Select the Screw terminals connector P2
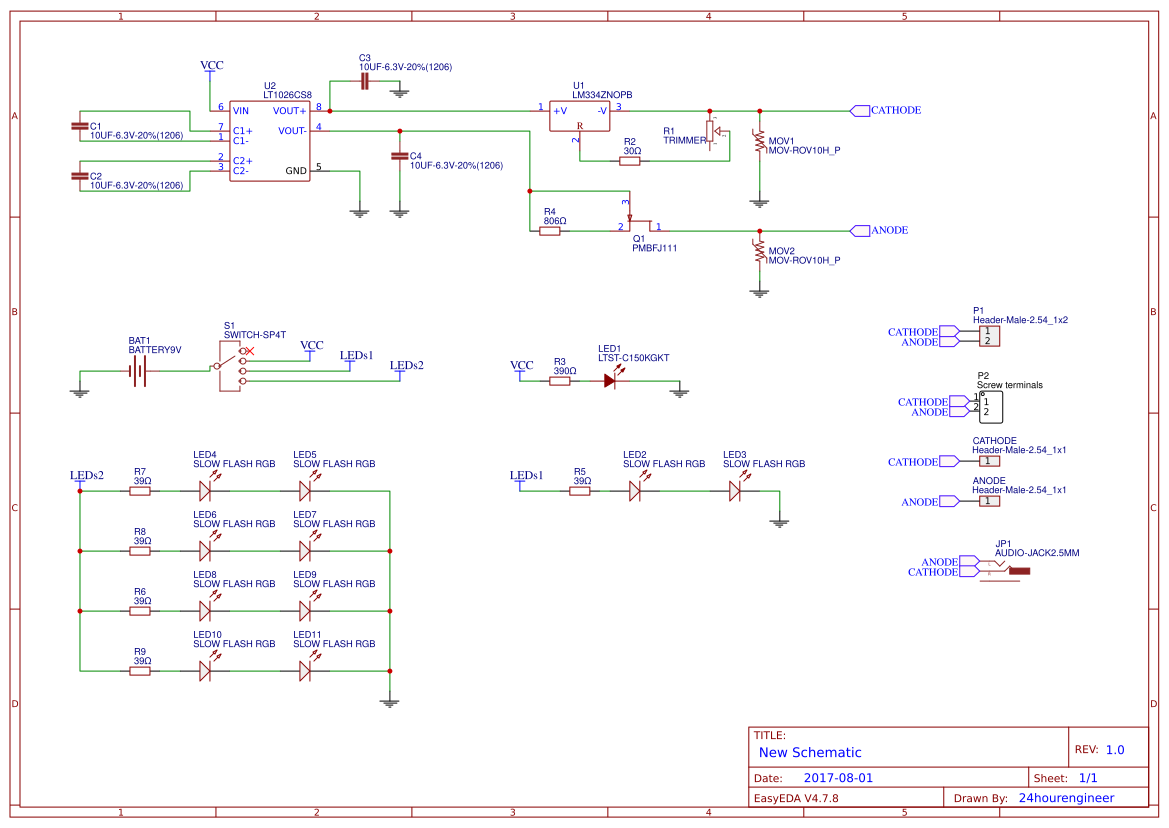Viewport: 1169px width, 828px height. [989, 406]
